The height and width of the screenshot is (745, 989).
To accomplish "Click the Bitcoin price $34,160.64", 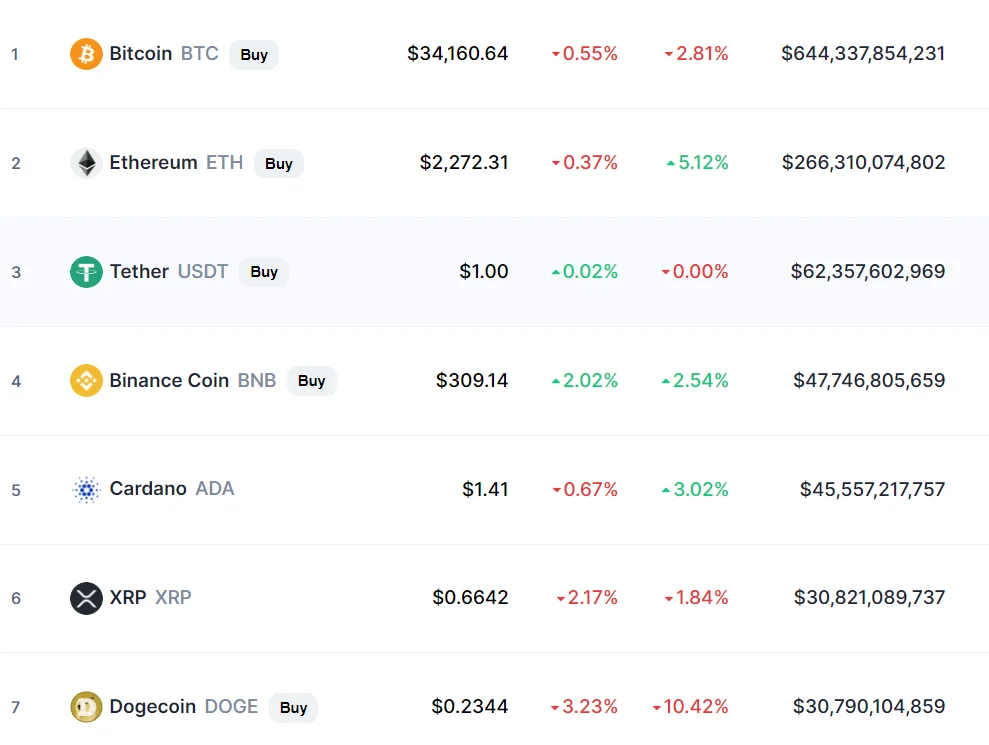I will pyautogui.click(x=457, y=54).
